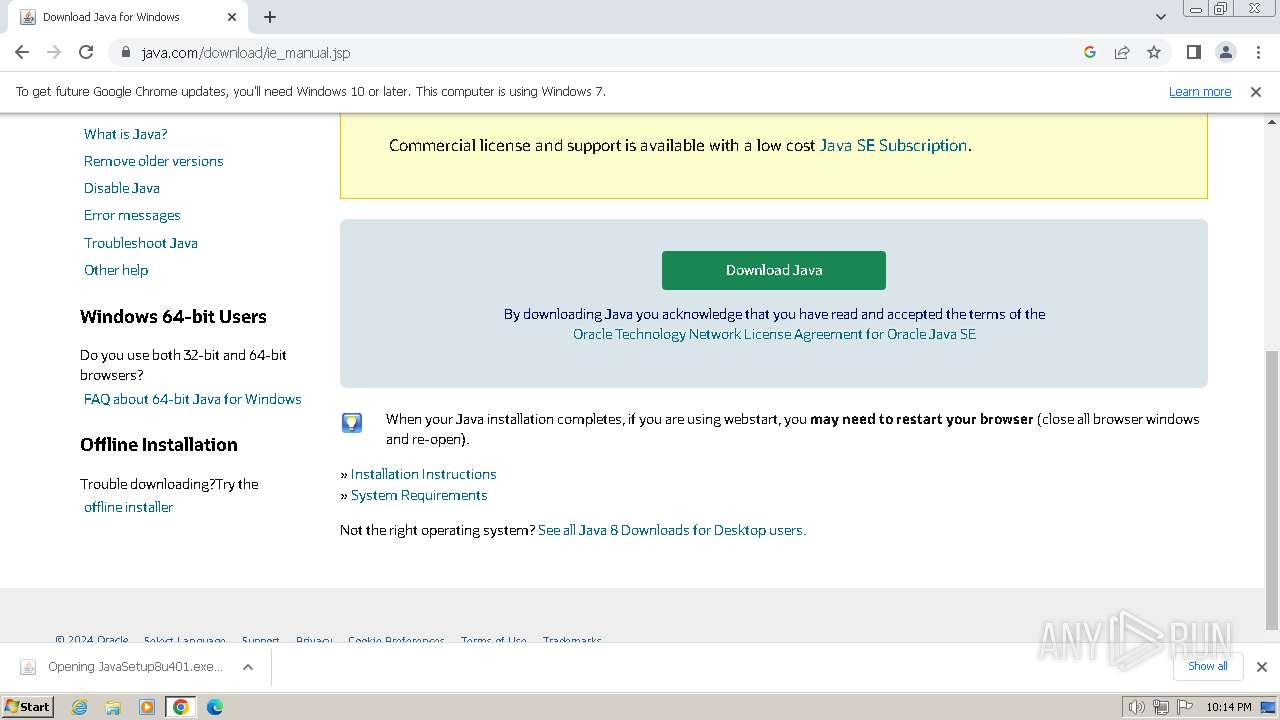Image resolution: width=1280 pixels, height=720 pixels.
Task: Launch Microsoft Edge from taskbar
Action: (x=214, y=707)
